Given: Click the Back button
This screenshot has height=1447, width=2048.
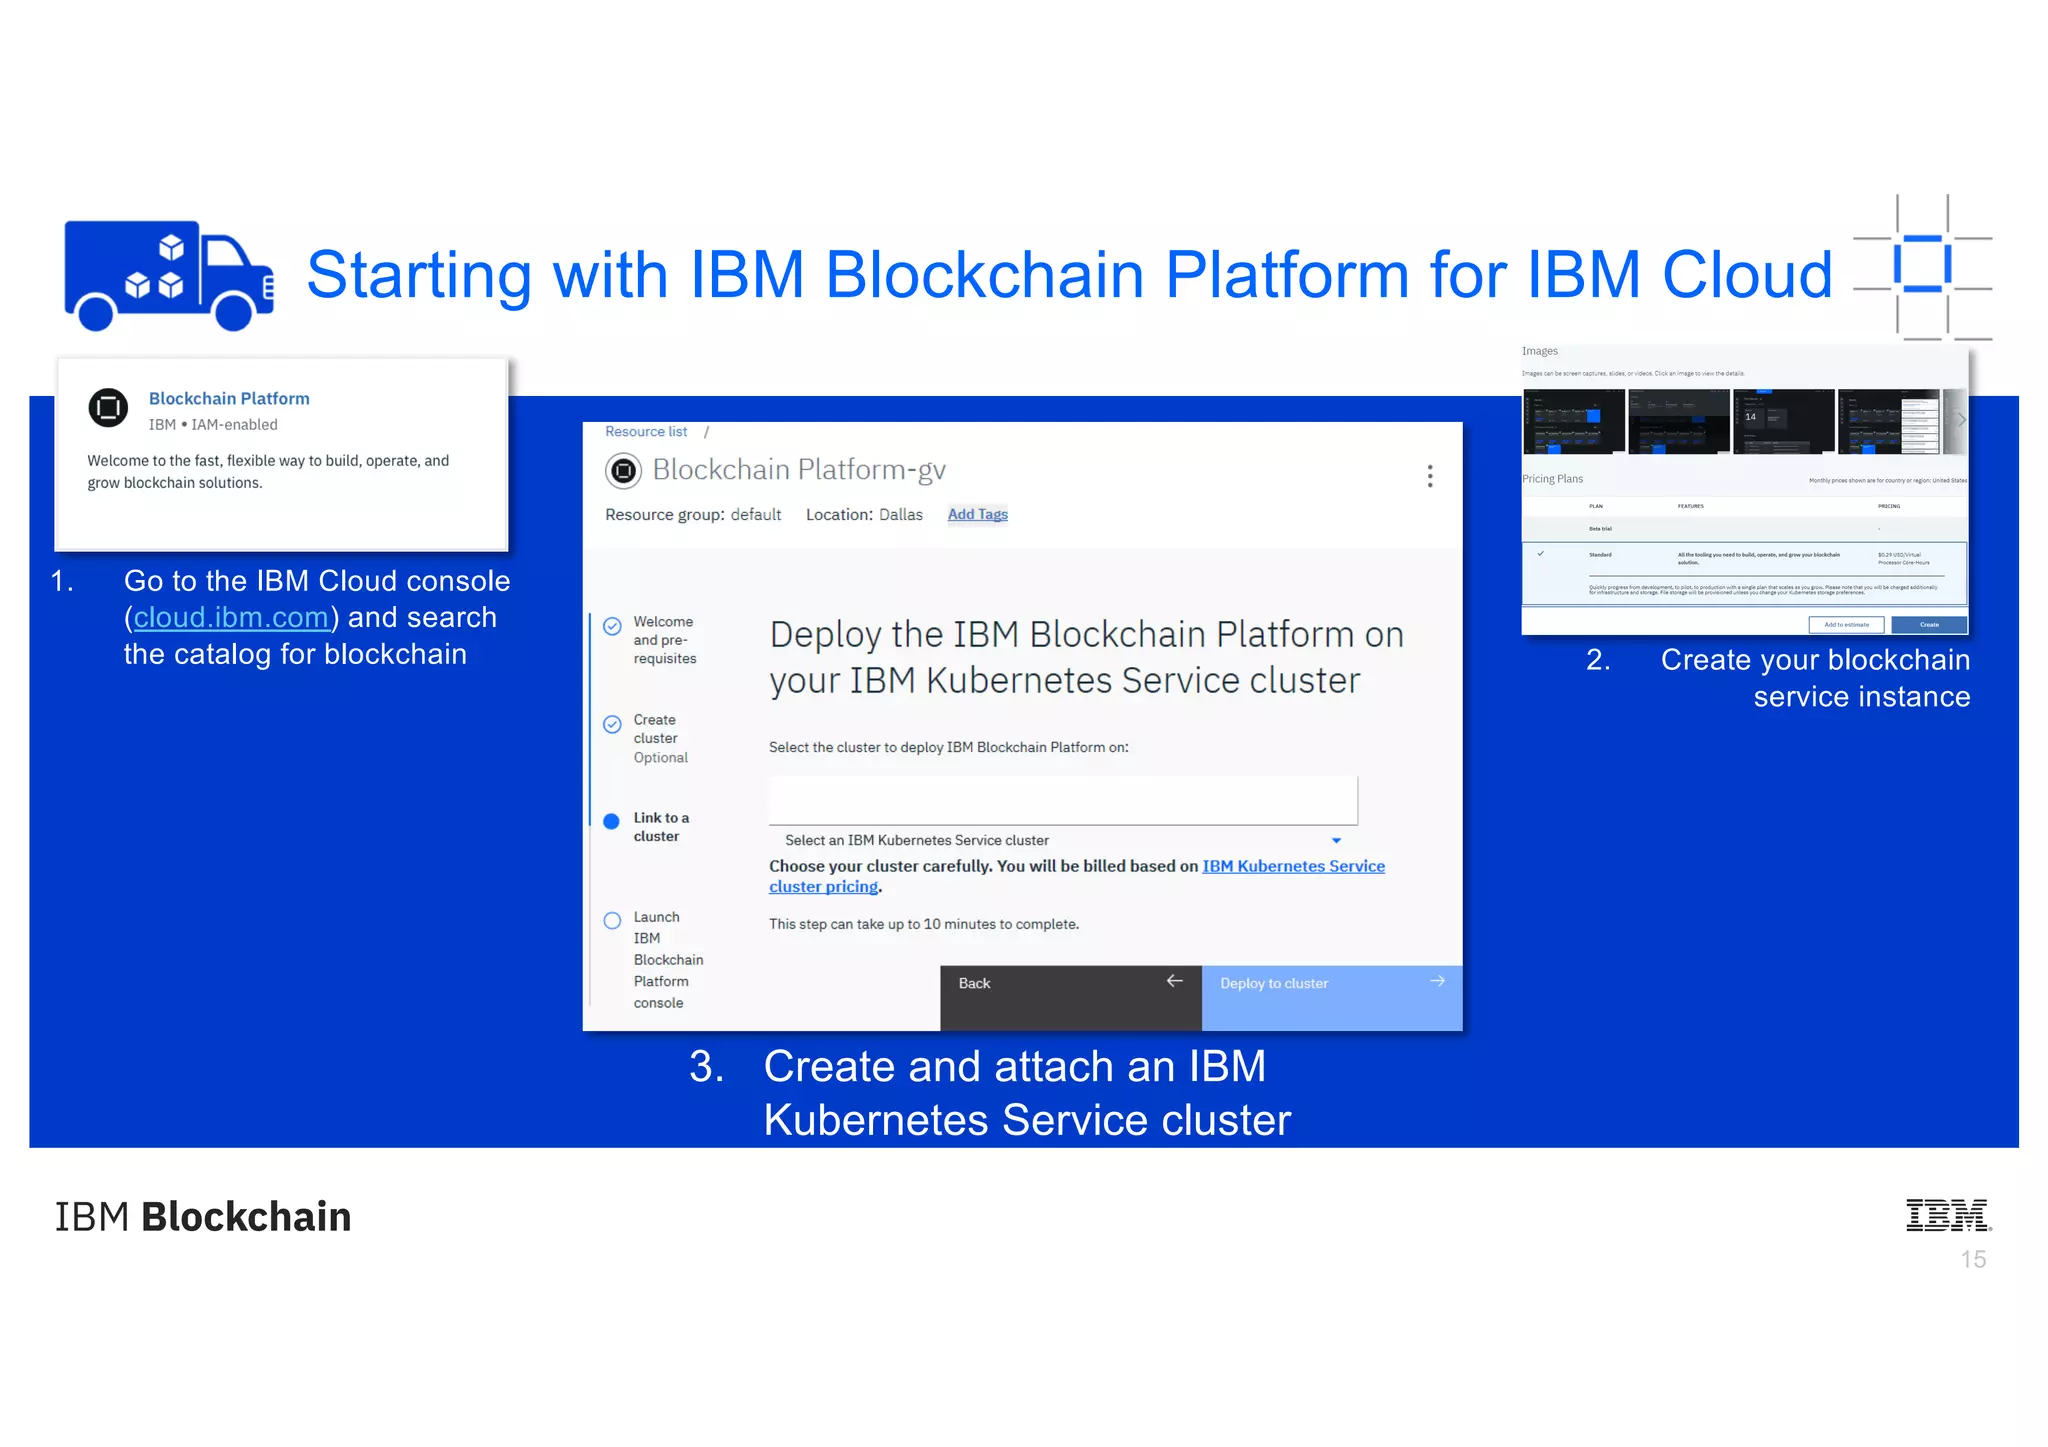Looking at the screenshot, I should (1071, 997).
